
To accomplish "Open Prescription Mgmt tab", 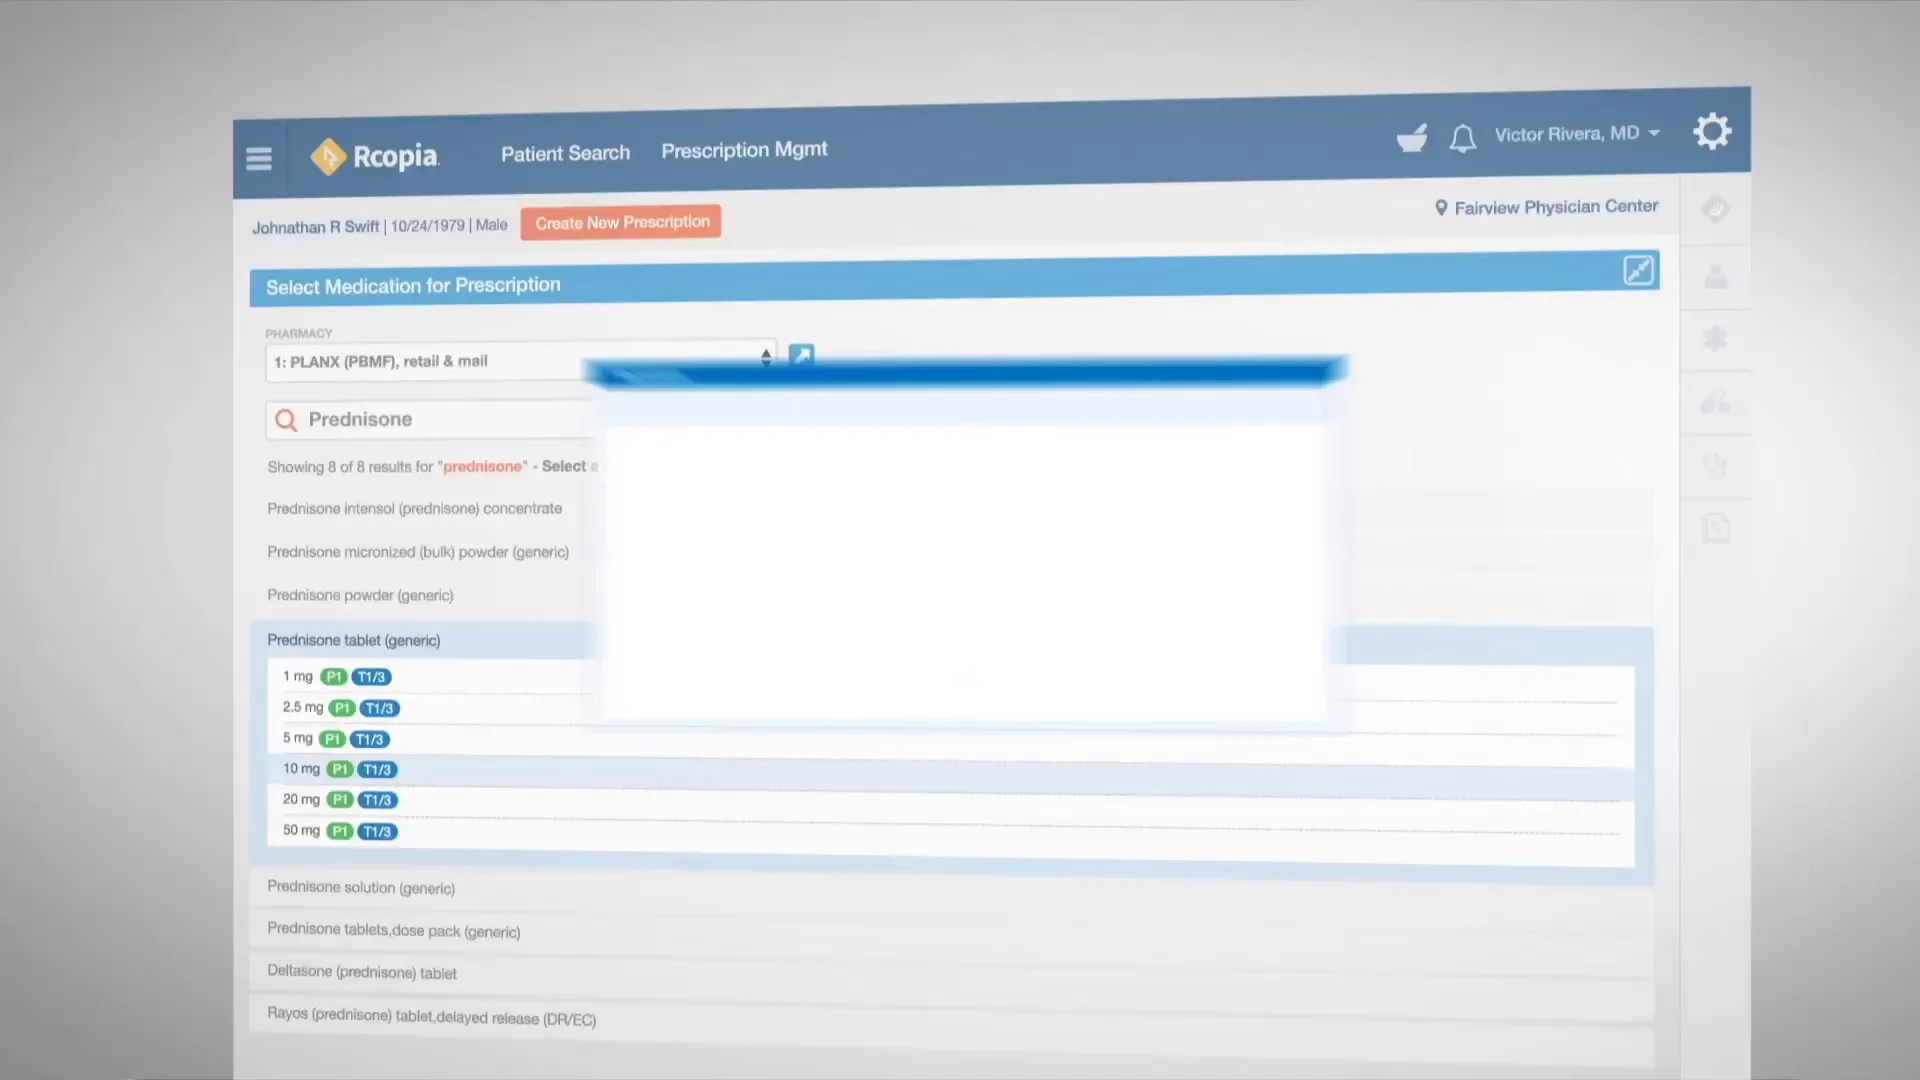I will (x=742, y=149).
